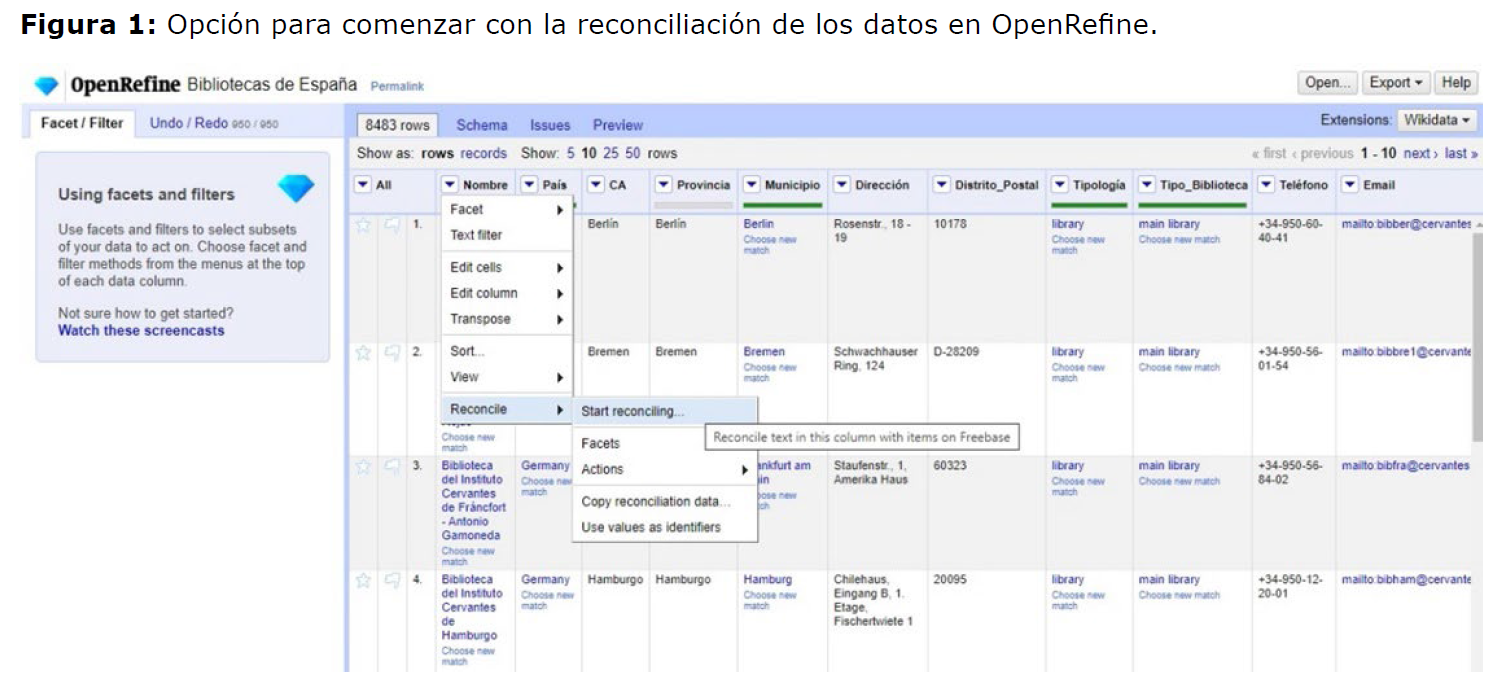Screen dimensions: 1511x674
Task: Flag row 1
Action: click(x=392, y=225)
